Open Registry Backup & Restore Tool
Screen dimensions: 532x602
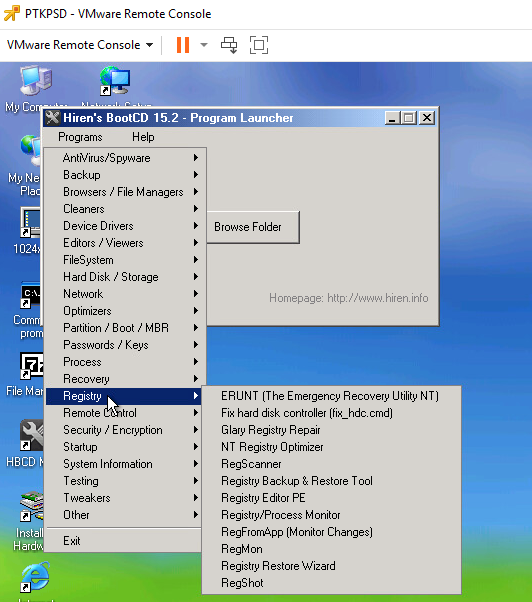point(331,481)
